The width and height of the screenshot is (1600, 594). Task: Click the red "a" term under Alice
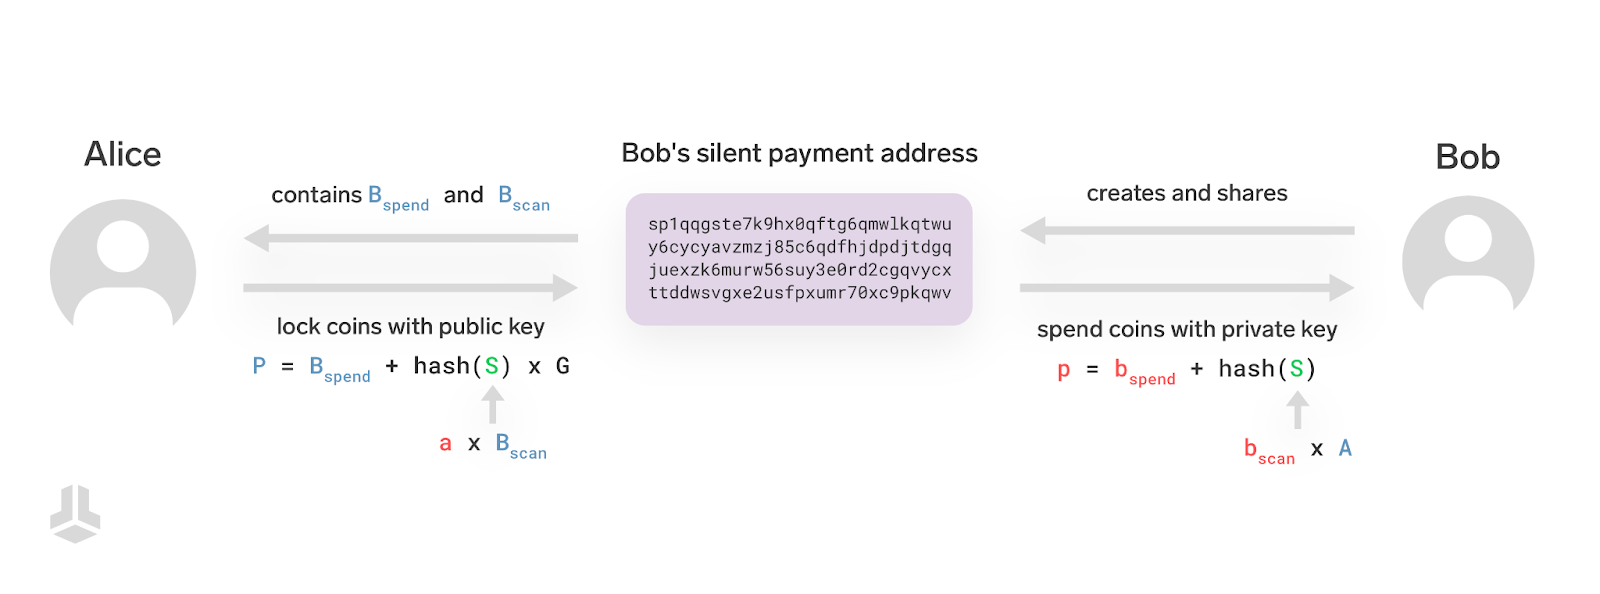446,444
